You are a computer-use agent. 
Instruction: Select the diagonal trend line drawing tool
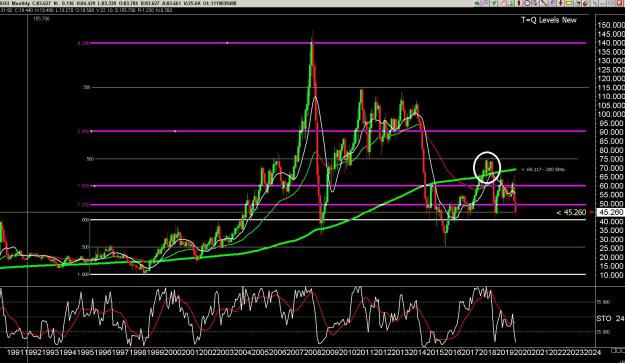(544, 3)
